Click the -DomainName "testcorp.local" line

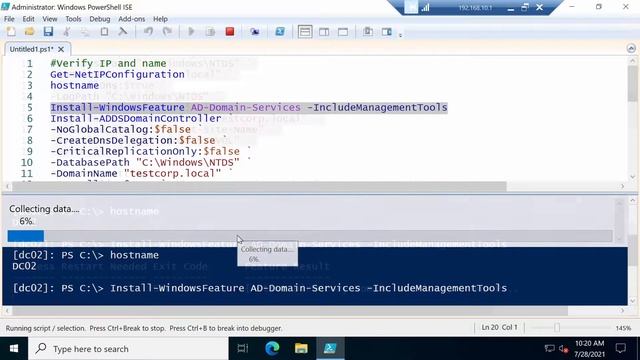136,173
